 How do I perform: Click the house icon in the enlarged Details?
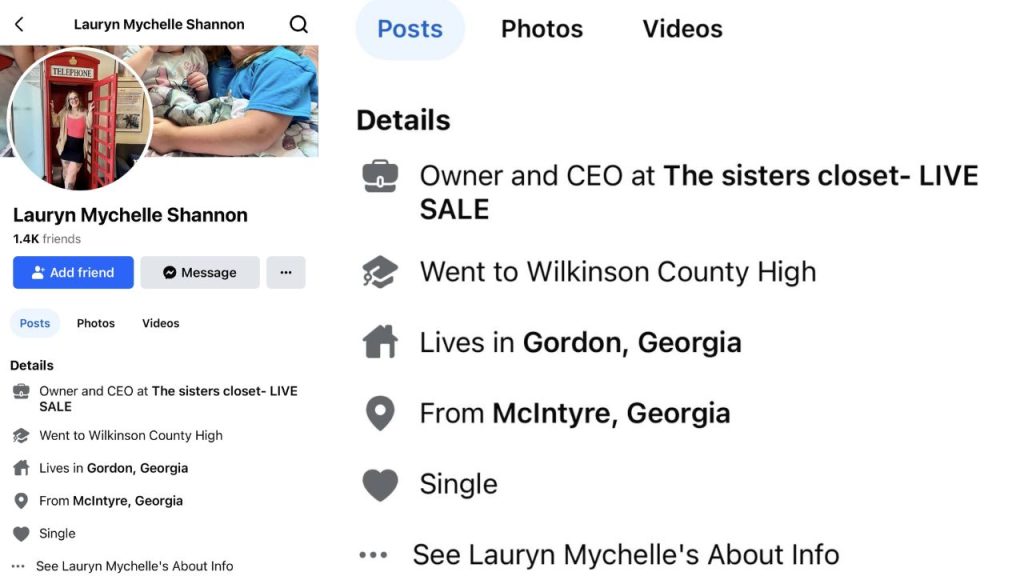pyautogui.click(x=380, y=342)
